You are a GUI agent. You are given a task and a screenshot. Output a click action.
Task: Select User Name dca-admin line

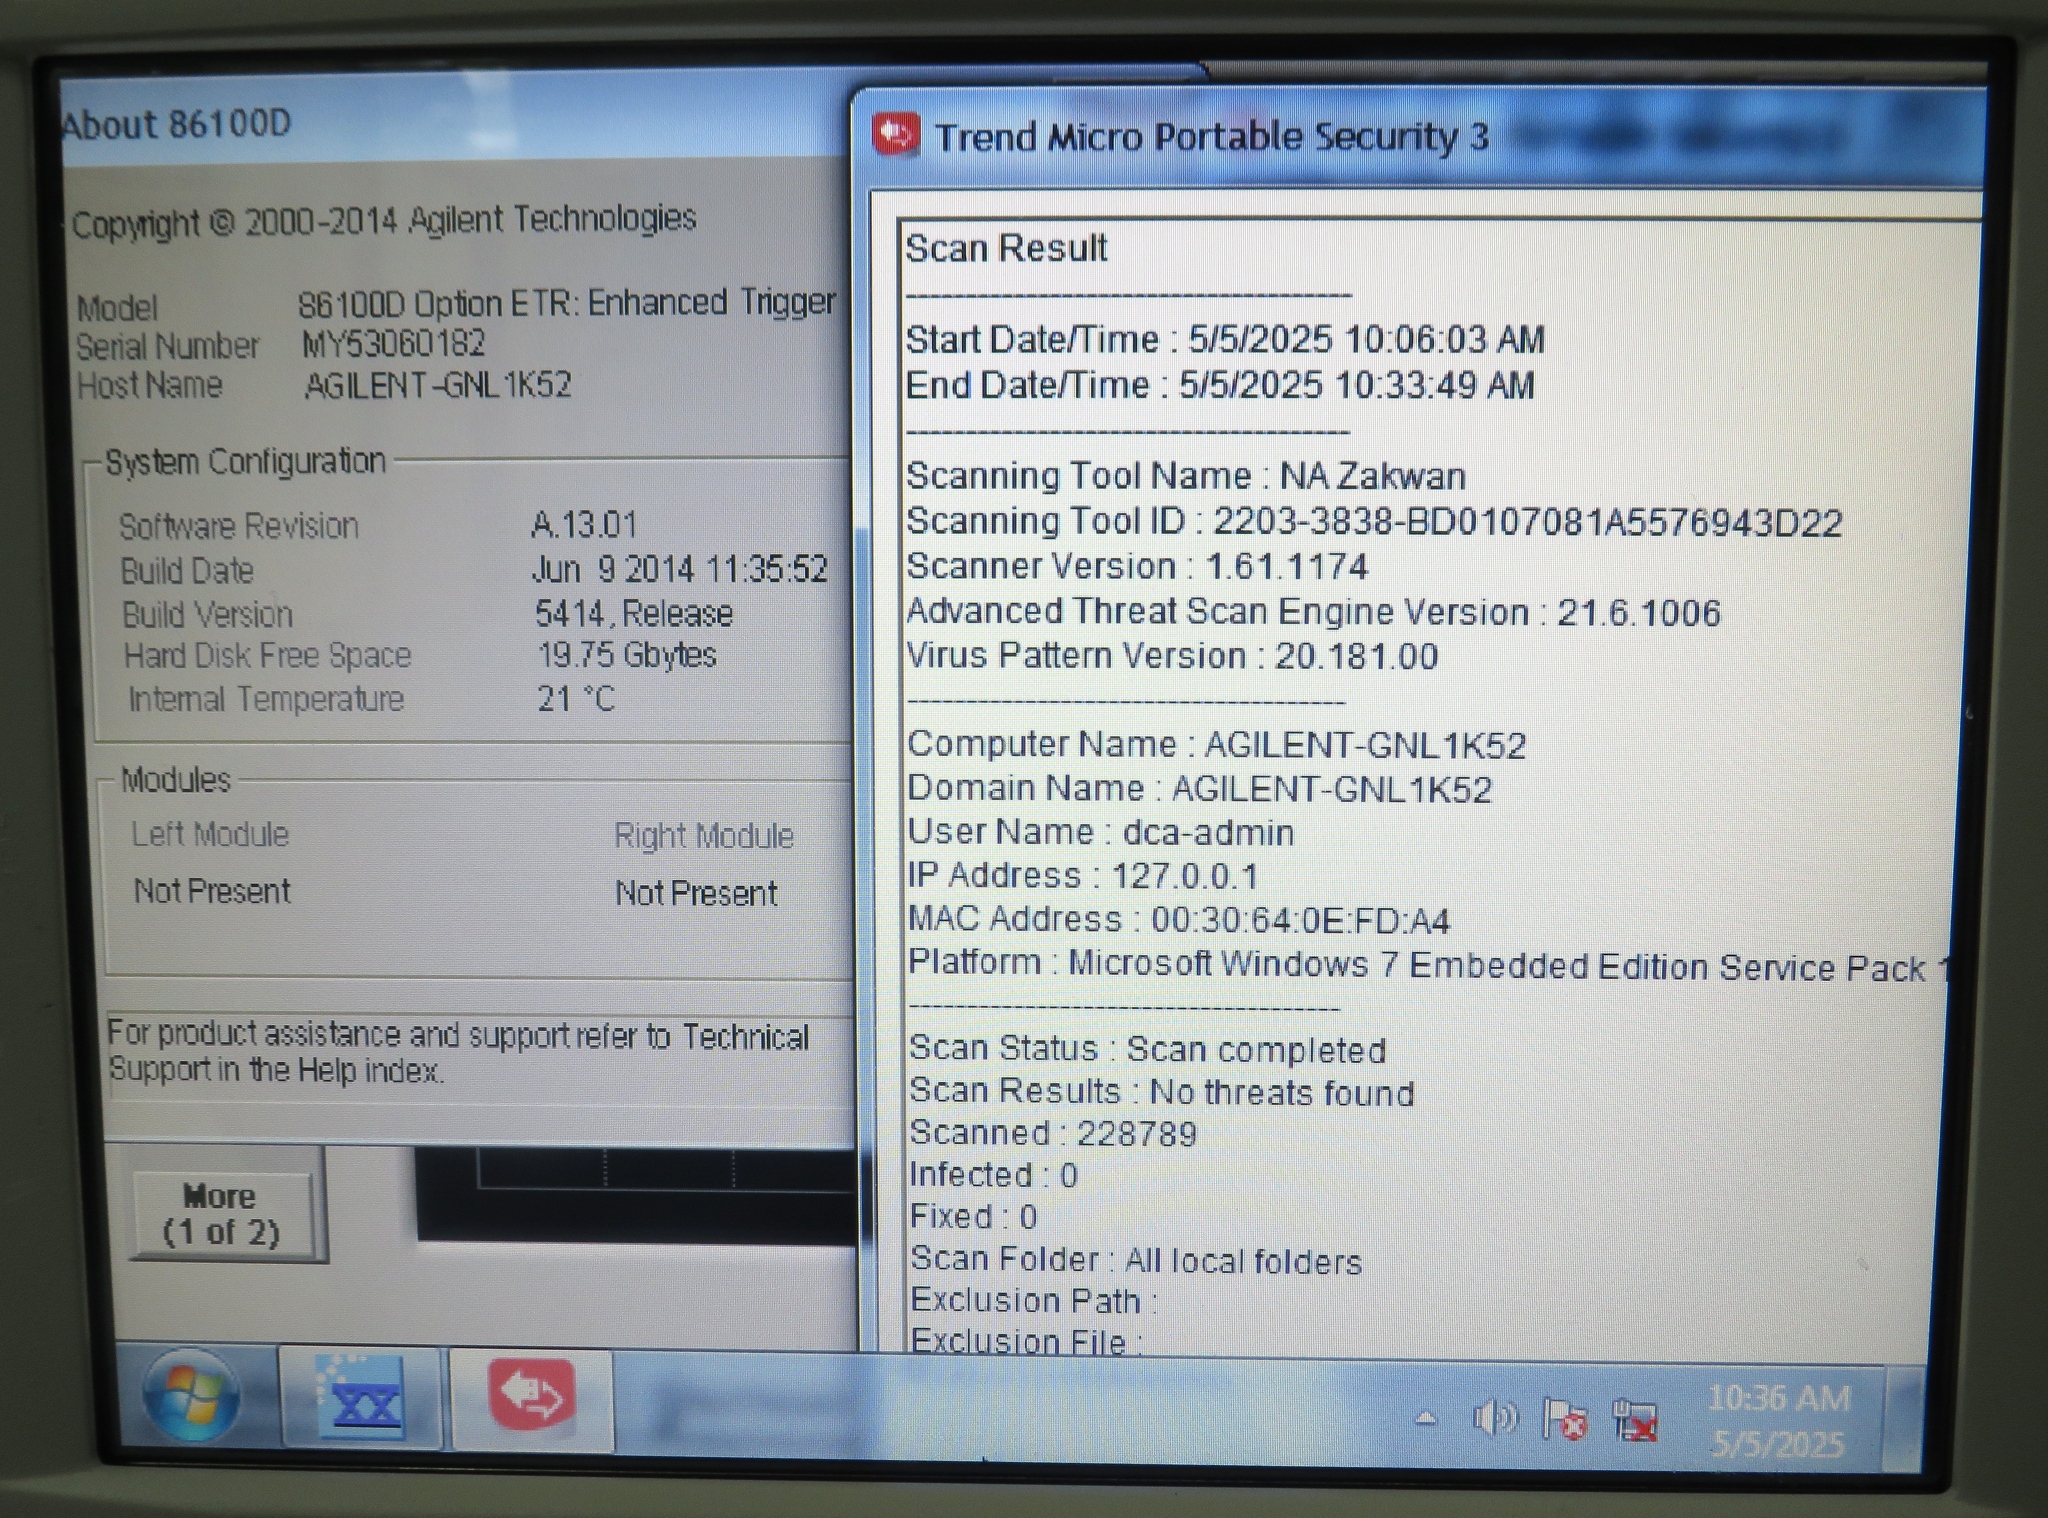(1101, 832)
